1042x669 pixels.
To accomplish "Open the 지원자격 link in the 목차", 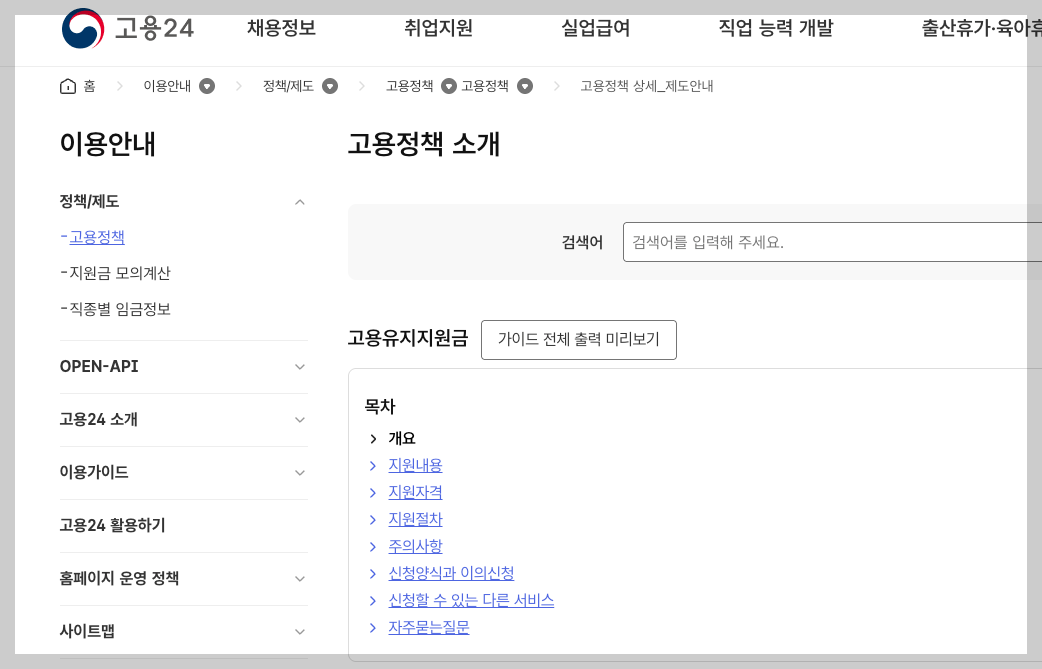I will [414, 492].
